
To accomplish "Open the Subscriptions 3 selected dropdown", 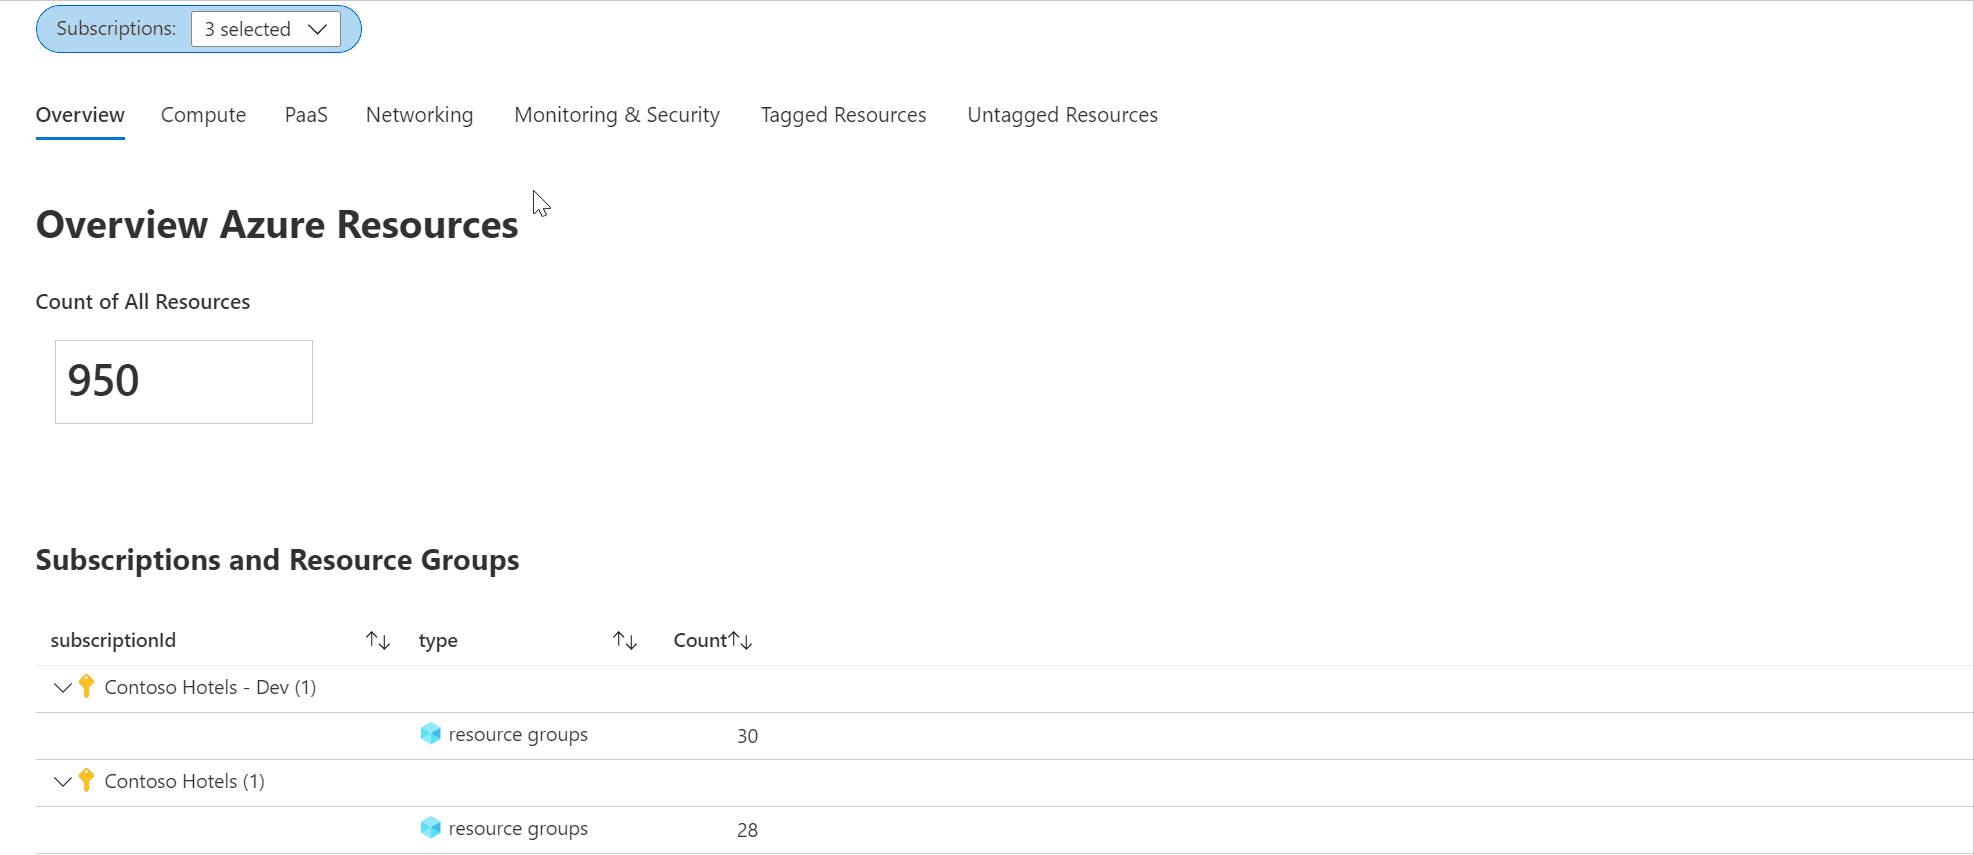I will tap(266, 29).
